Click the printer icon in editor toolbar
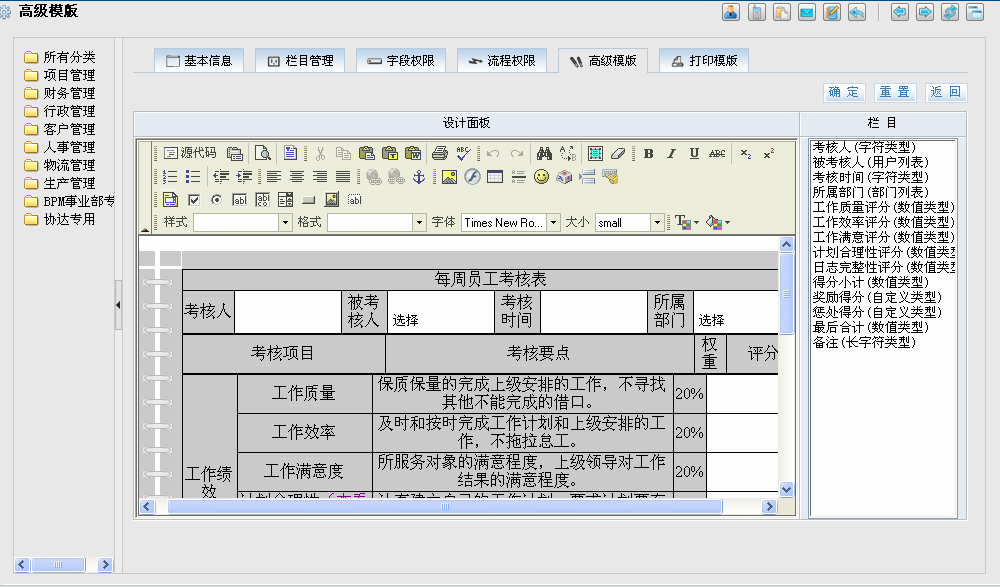1000x587 pixels. pyautogui.click(x=439, y=153)
